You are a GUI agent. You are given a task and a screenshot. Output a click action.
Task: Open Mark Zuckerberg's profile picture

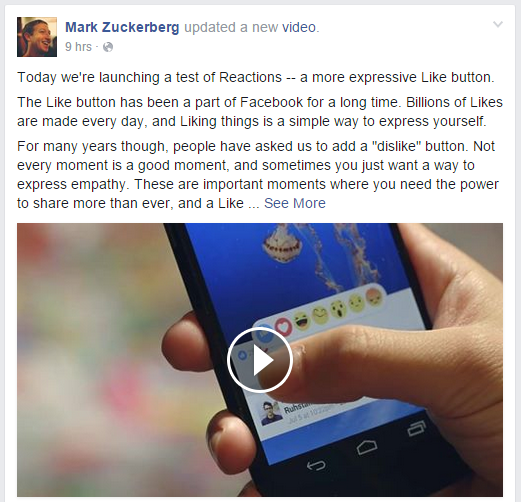pos(37,37)
